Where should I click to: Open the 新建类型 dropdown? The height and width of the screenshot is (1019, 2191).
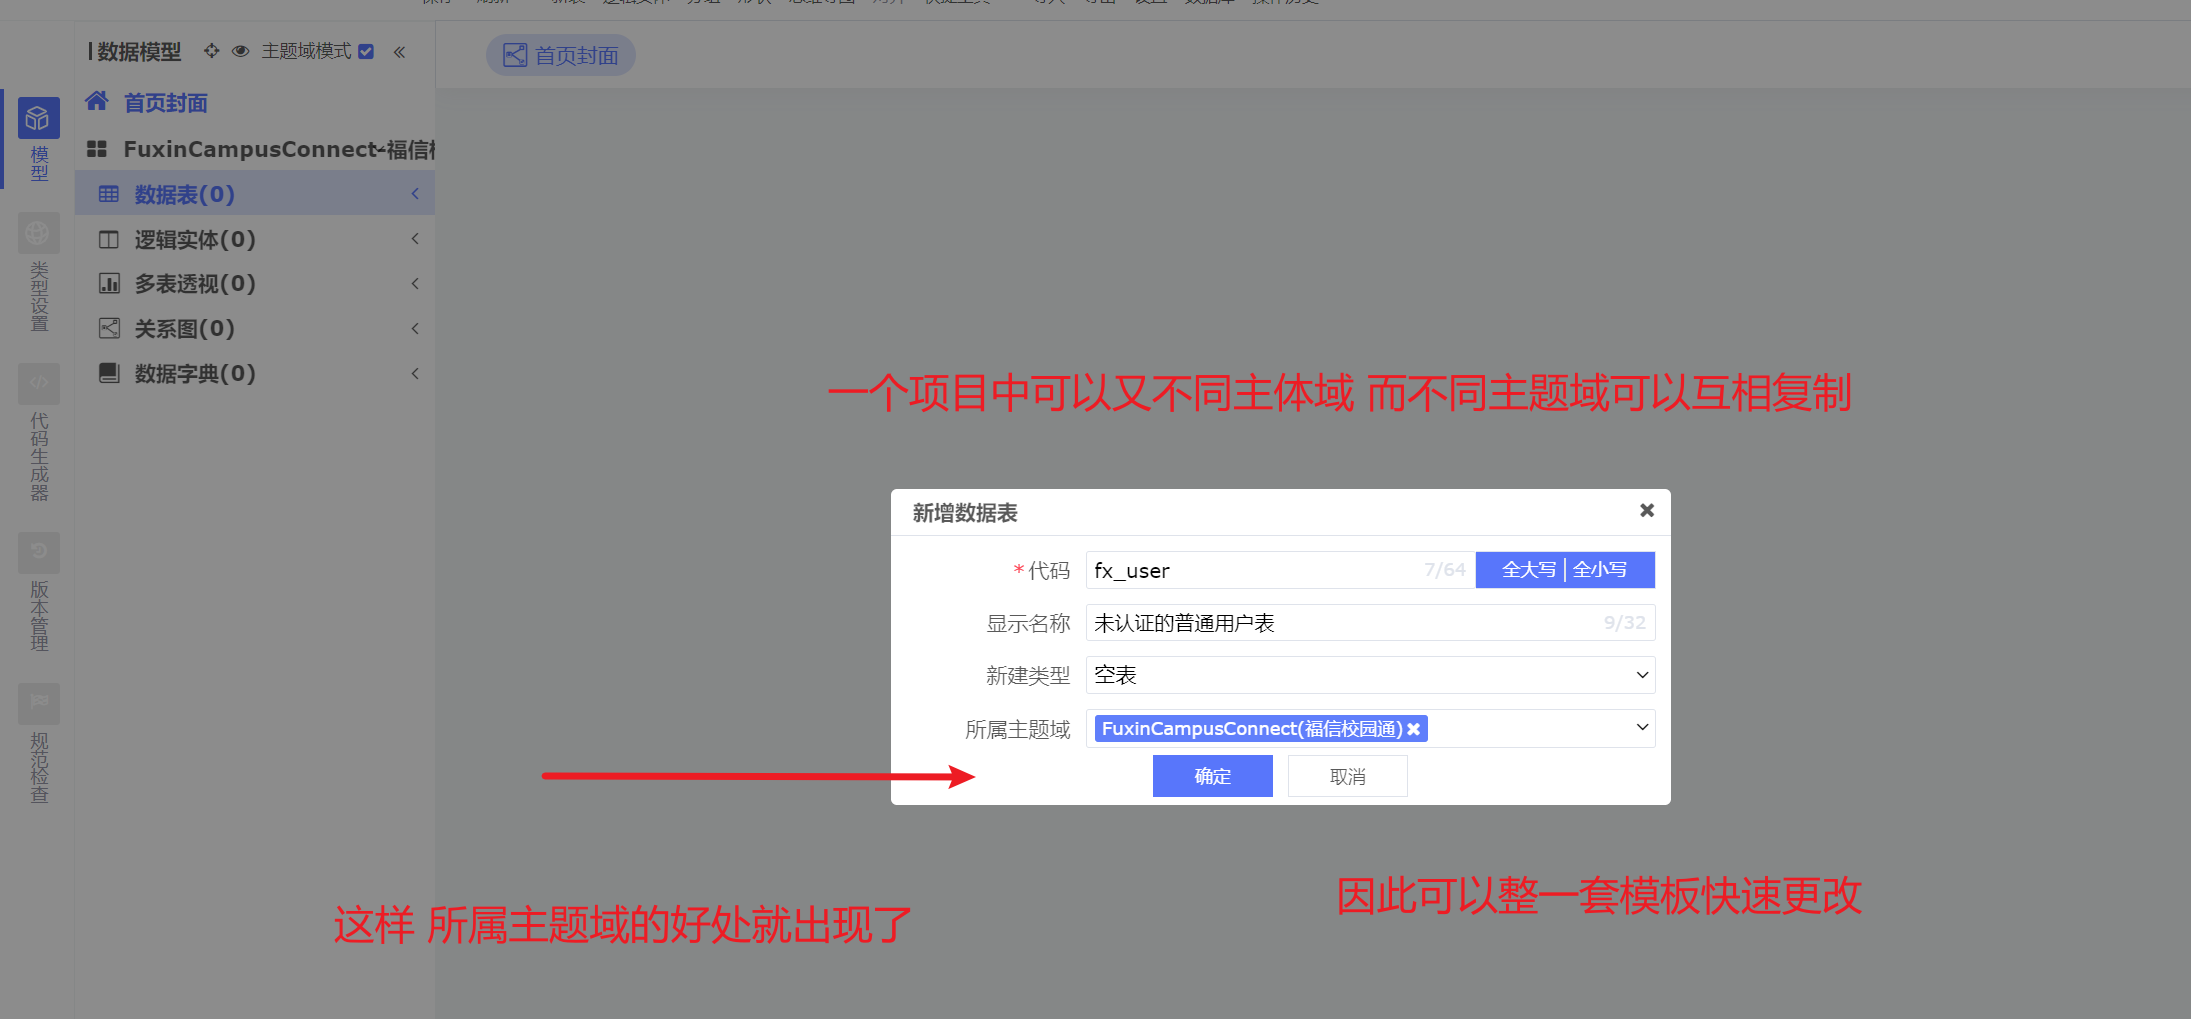(1370, 675)
